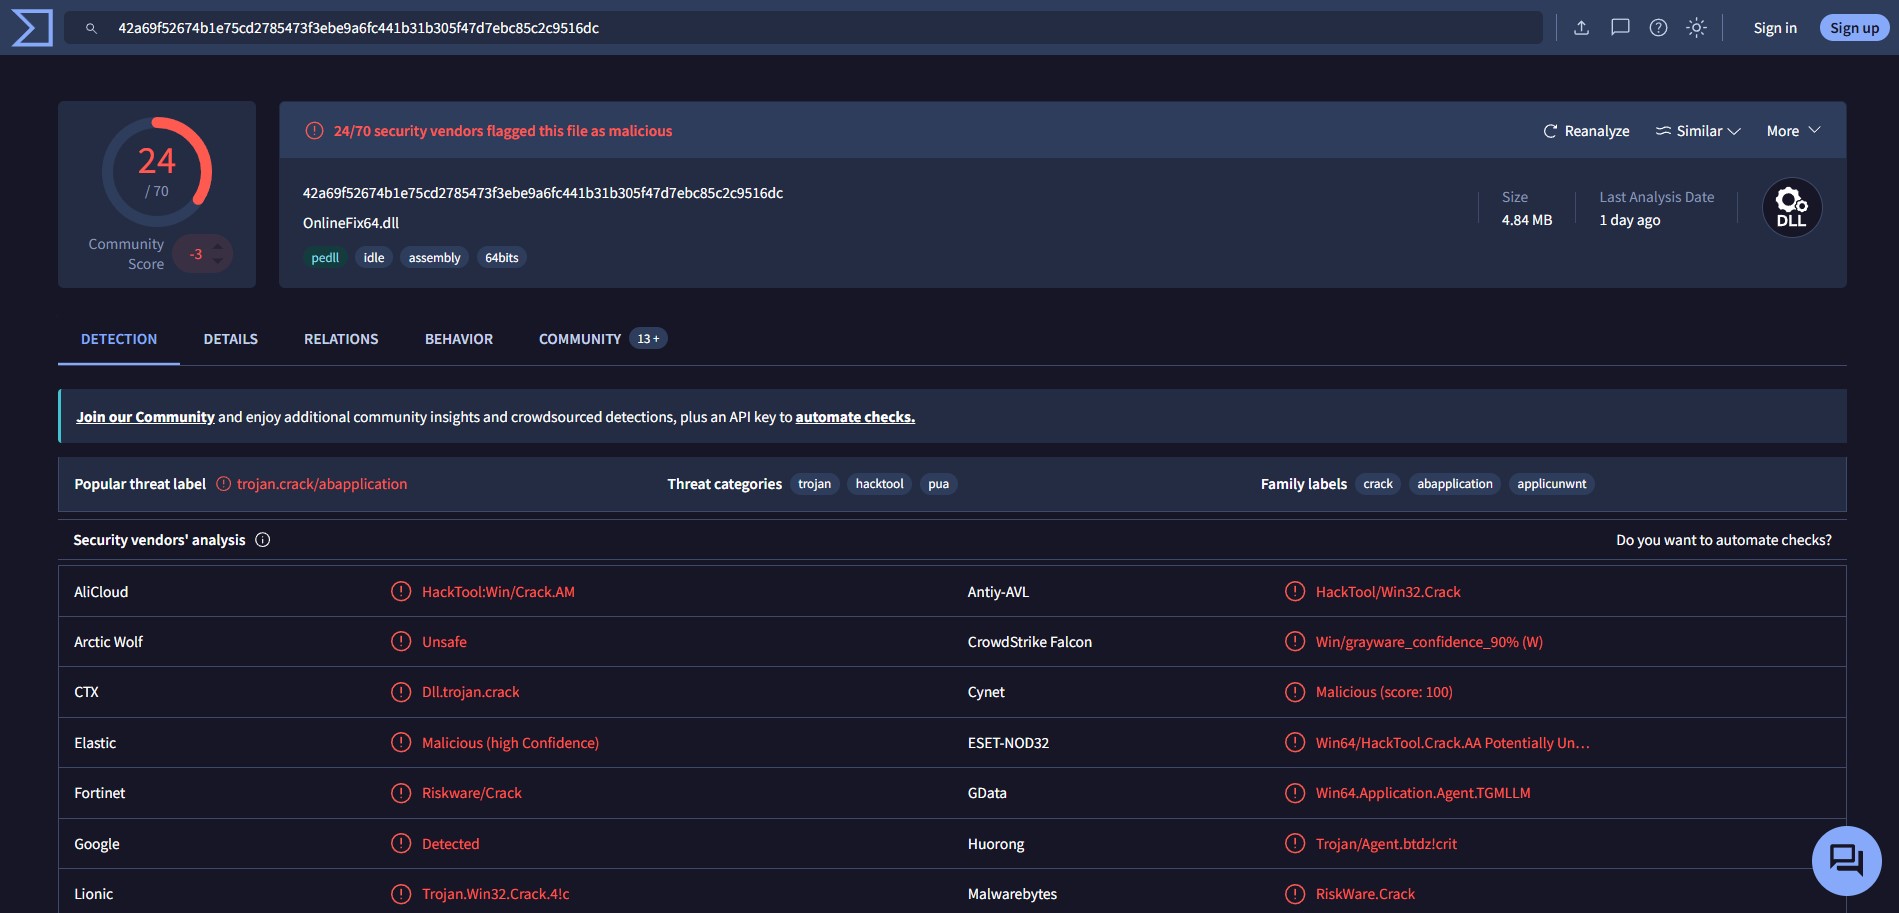
Task: Click the Sign up button
Action: click(x=1854, y=28)
